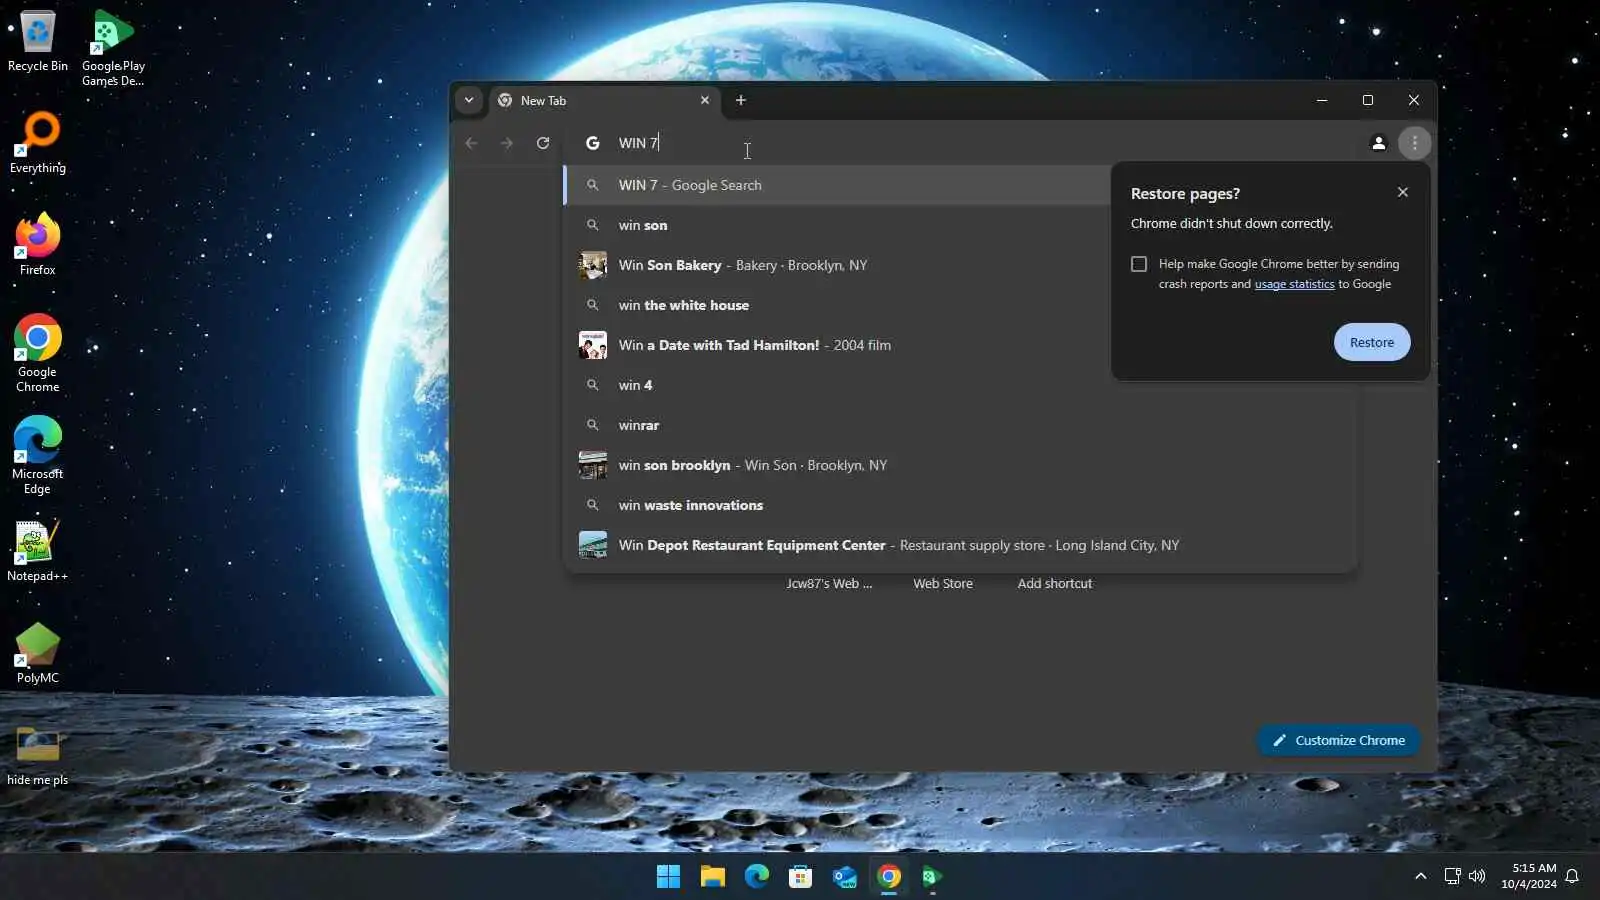Launch Microsoft Edge desktop shortcut
Image resolution: width=1600 pixels, height=900 pixels.
click(38, 455)
